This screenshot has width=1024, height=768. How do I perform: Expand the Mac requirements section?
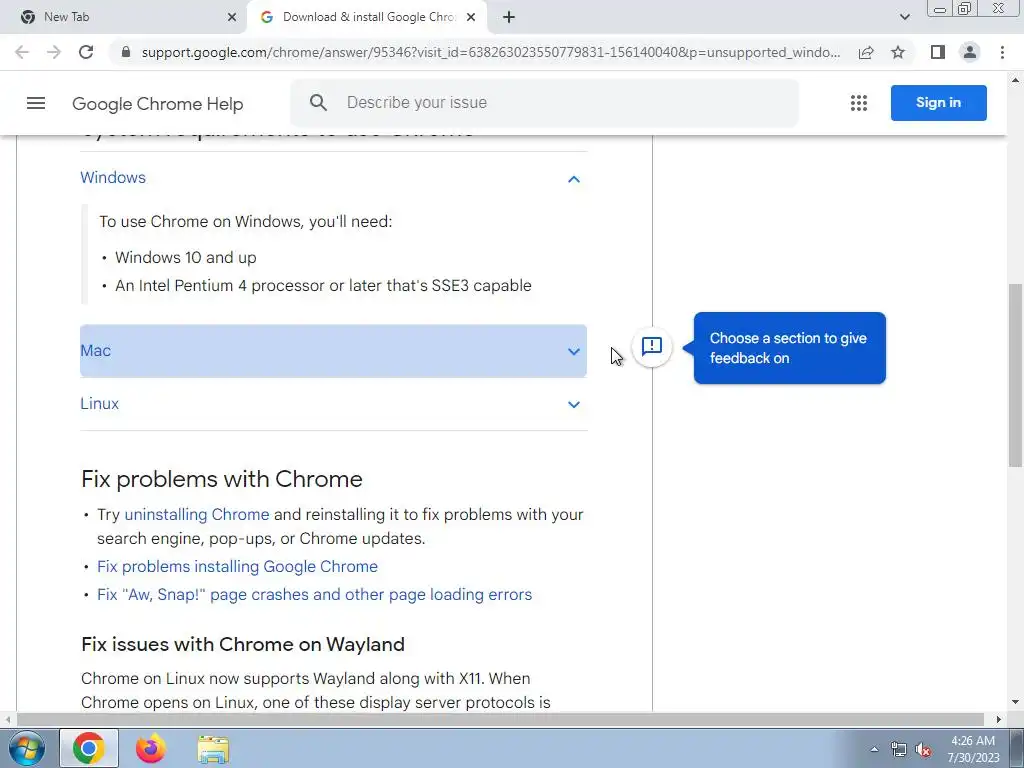pyautogui.click(x=573, y=351)
